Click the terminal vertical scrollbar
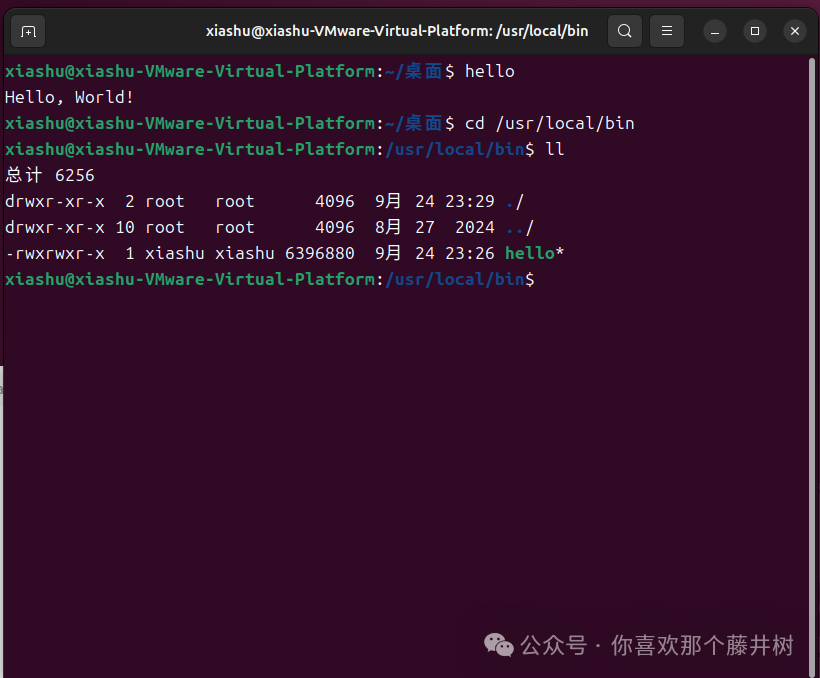Image resolution: width=820 pixels, height=678 pixels. point(812,366)
